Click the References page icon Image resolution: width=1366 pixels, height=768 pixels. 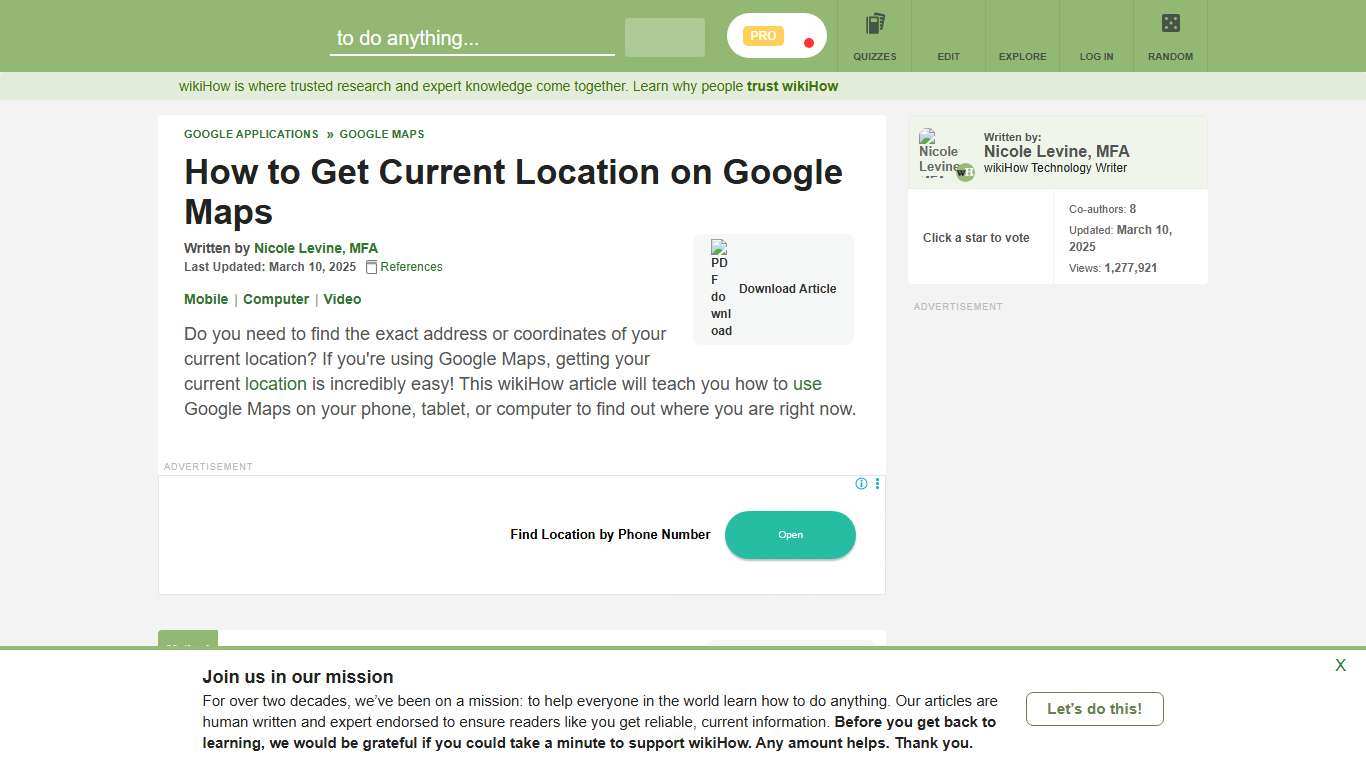point(371,267)
